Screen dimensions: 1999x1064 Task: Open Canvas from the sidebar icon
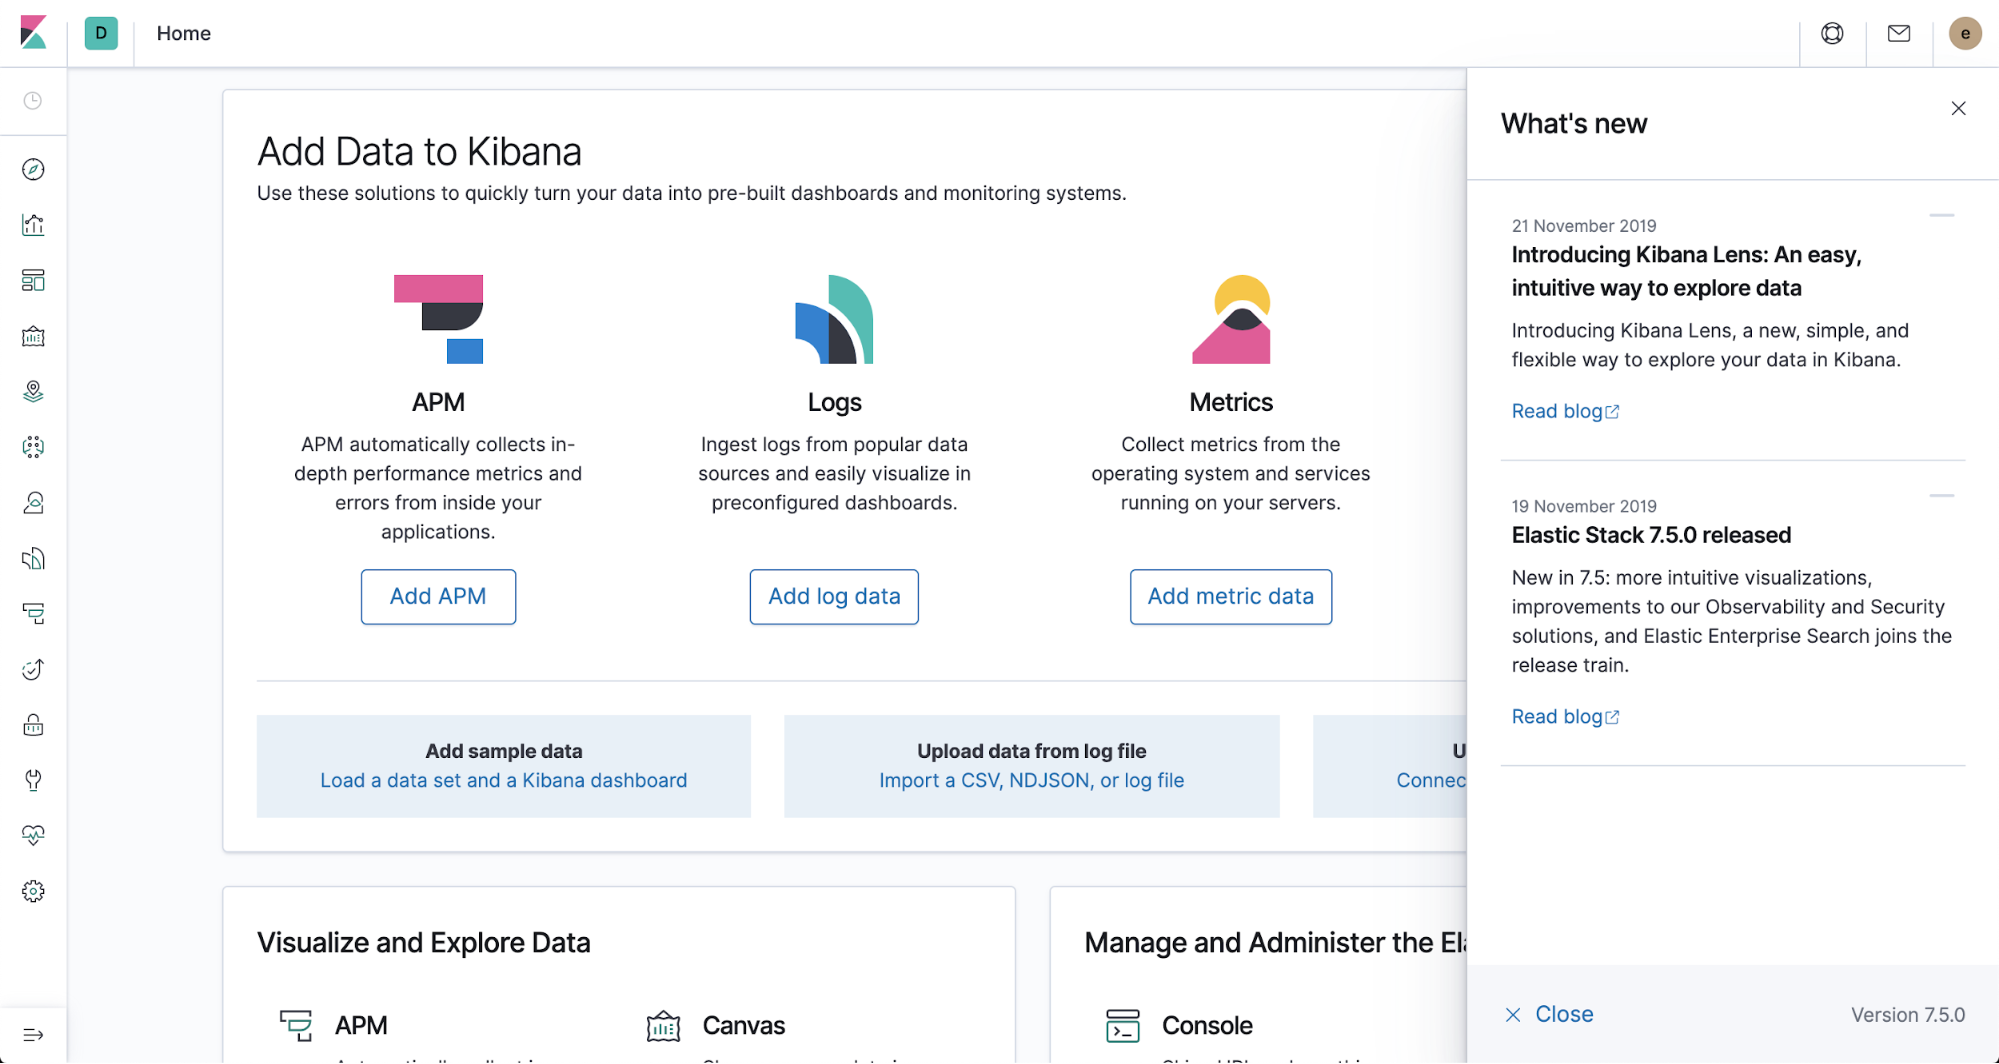point(33,336)
